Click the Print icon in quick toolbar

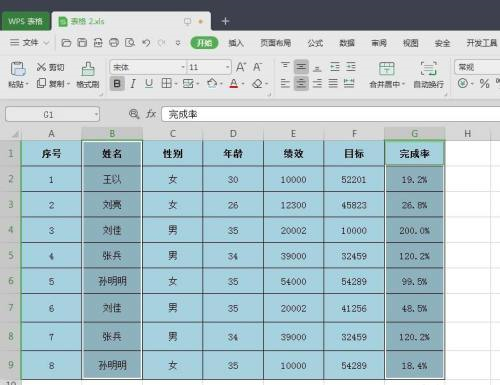114,43
